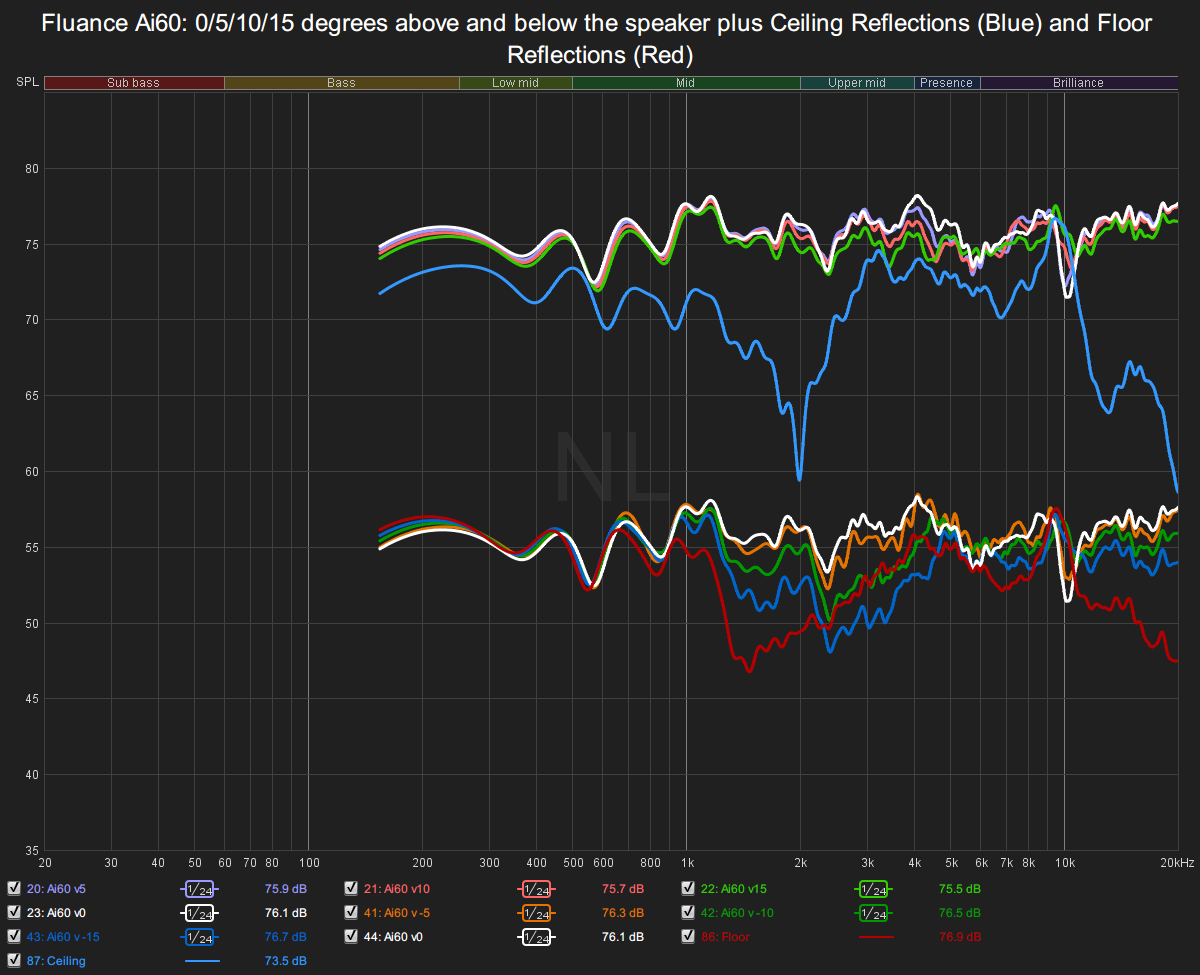1200x975 pixels.
Task: Toggle the 22: Ai60 v15 trace checkbox
Action: 688,888
